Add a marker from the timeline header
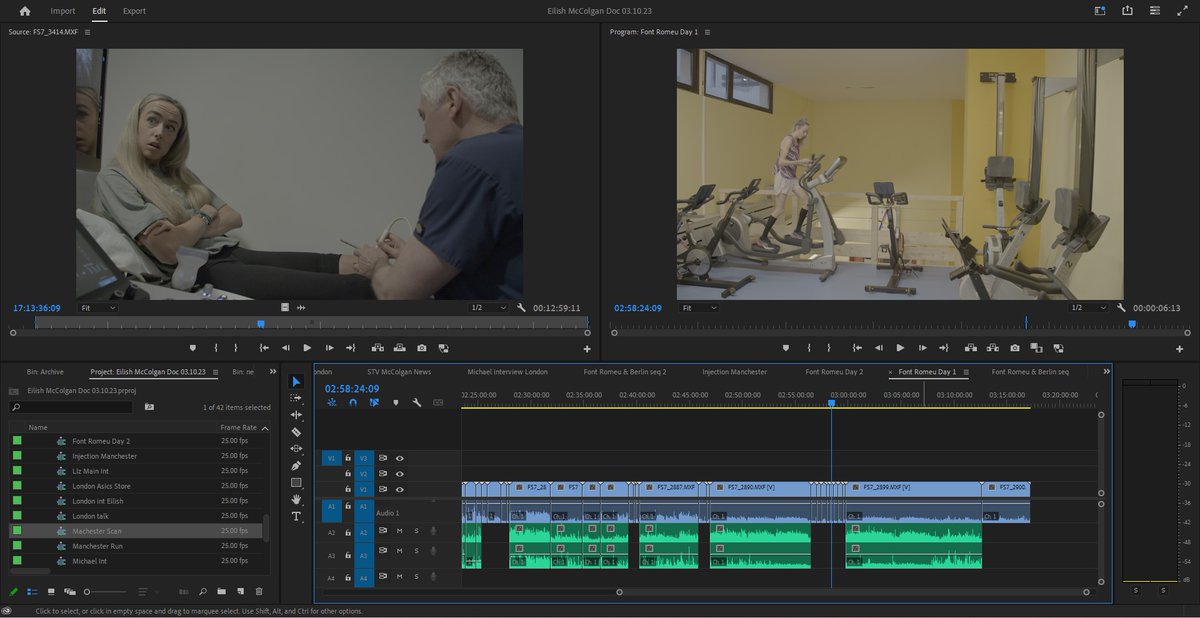Image resolution: width=1200 pixels, height=618 pixels. 395,402
